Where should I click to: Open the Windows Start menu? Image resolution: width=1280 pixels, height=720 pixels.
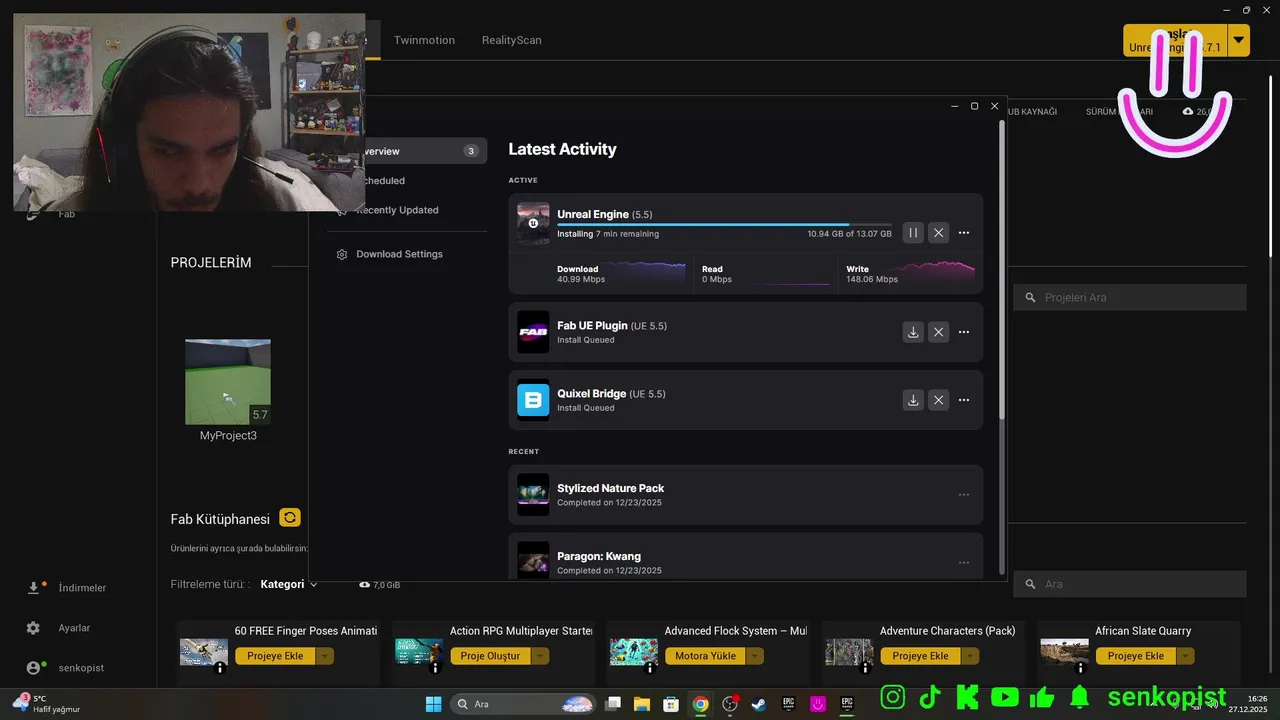pyautogui.click(x=433, y=704)
